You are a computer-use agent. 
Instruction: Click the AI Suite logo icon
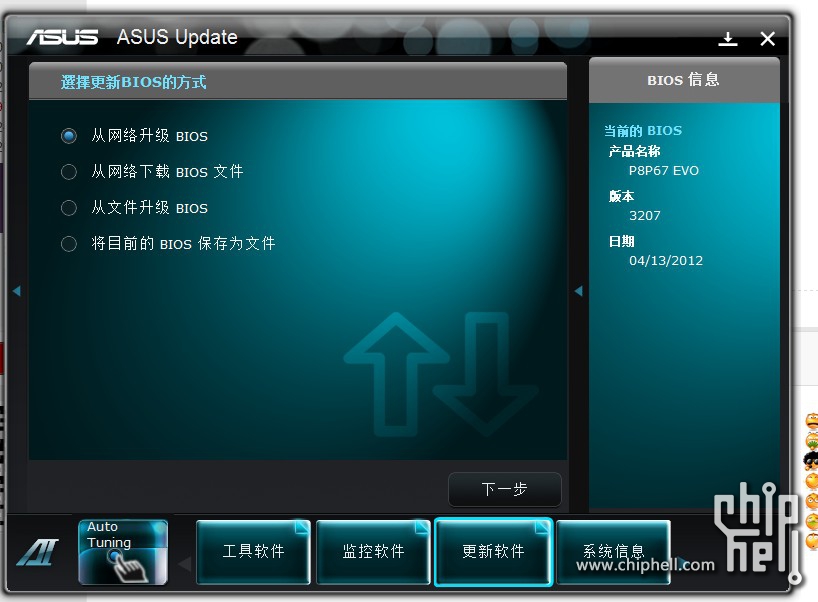point(38,552)
